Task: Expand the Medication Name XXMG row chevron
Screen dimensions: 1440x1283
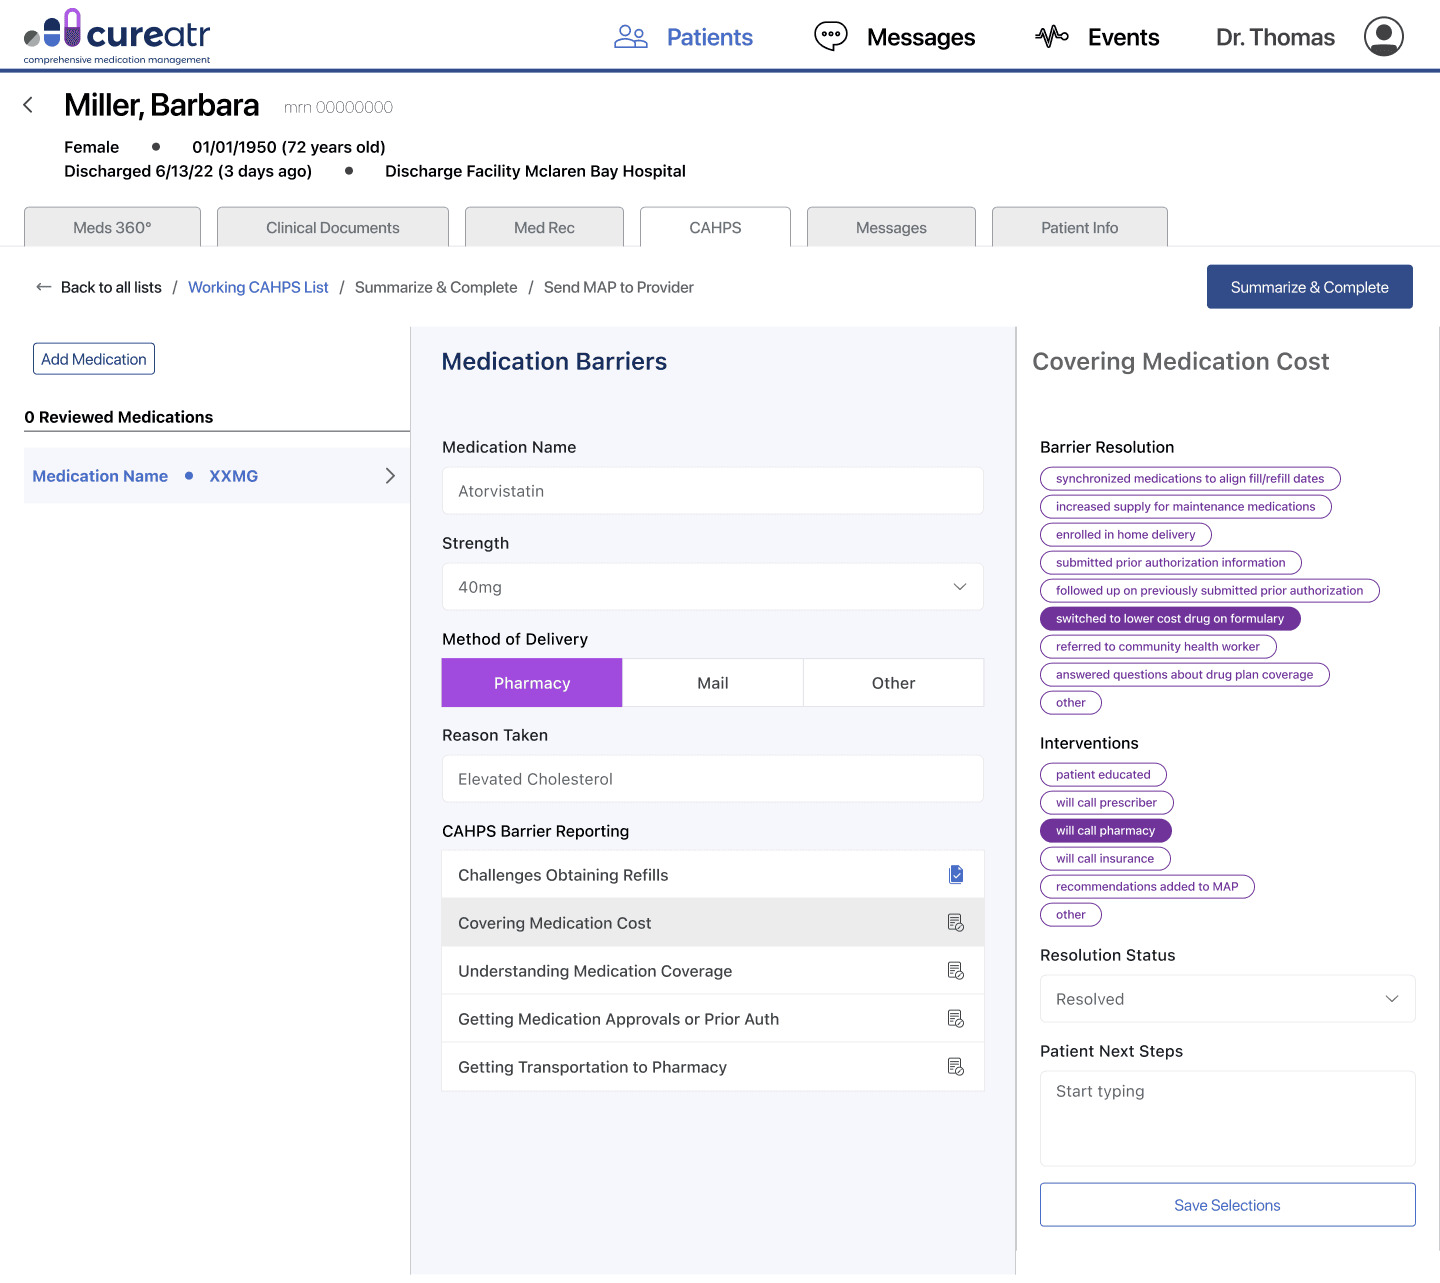Action: (x=390, y=476)
